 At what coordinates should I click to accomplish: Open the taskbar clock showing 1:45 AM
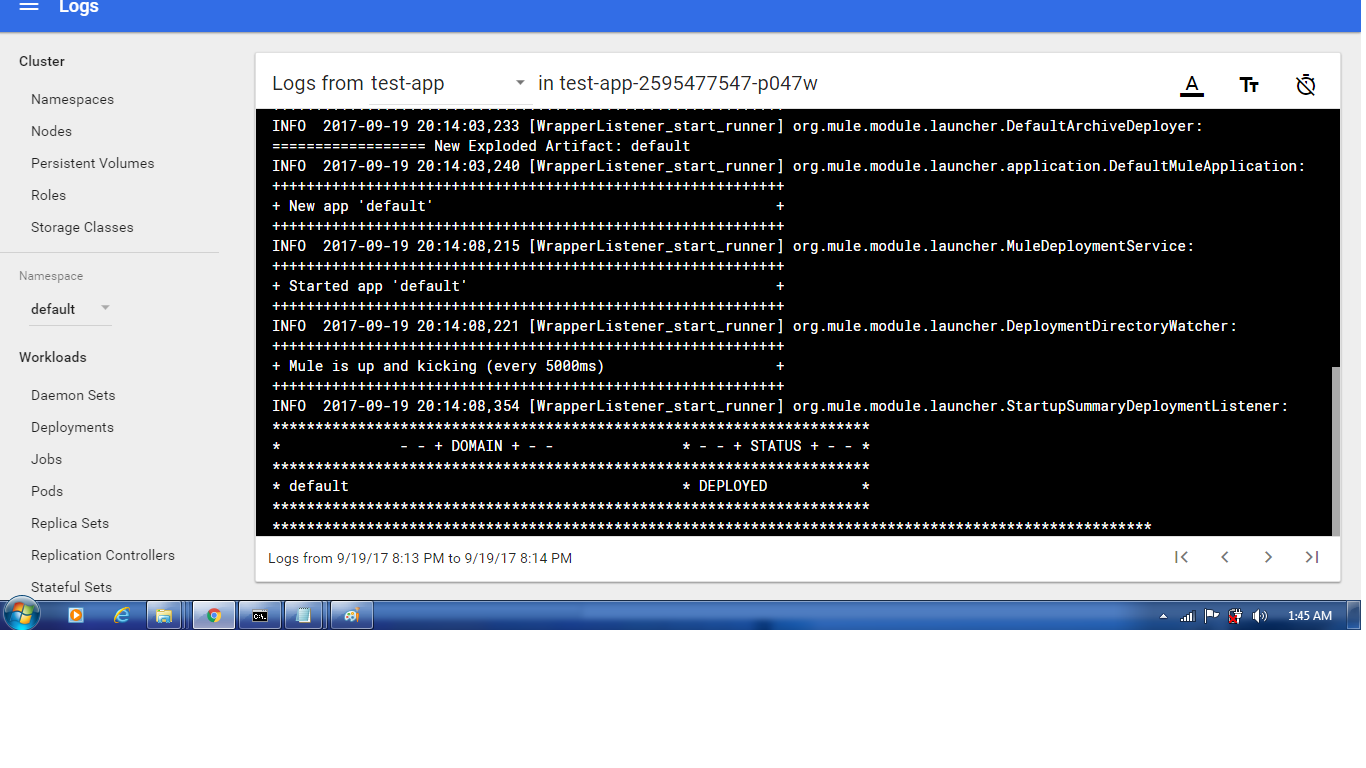click(1310, 616)
